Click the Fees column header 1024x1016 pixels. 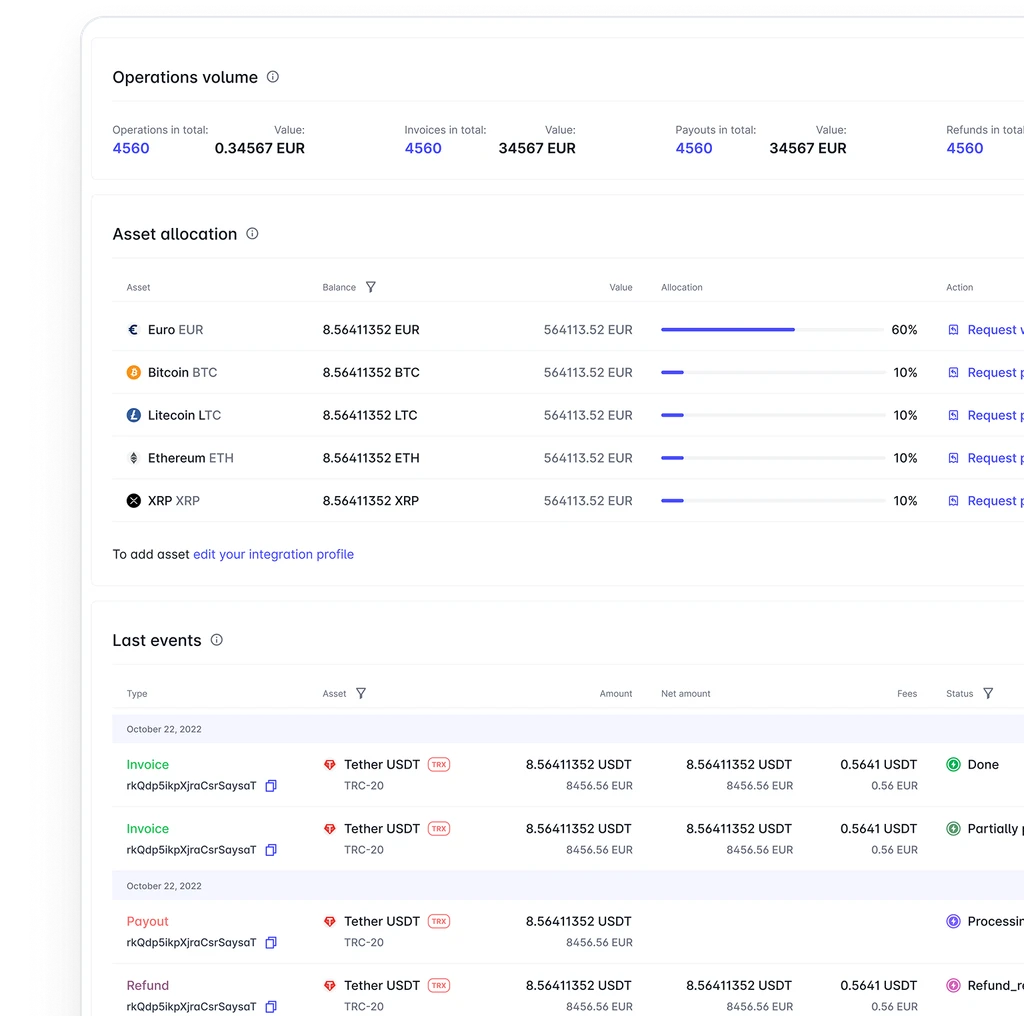[x=906, y=693]
